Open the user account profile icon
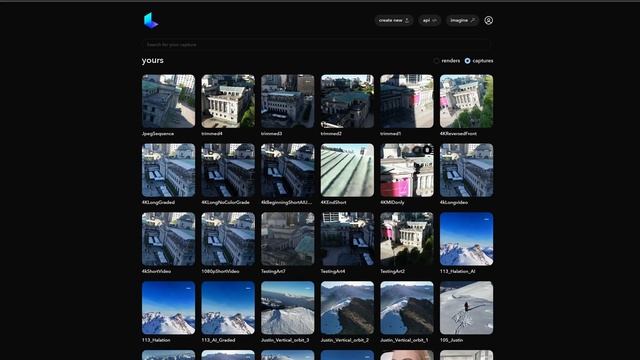The image size is (640, 360). [489, 20]
